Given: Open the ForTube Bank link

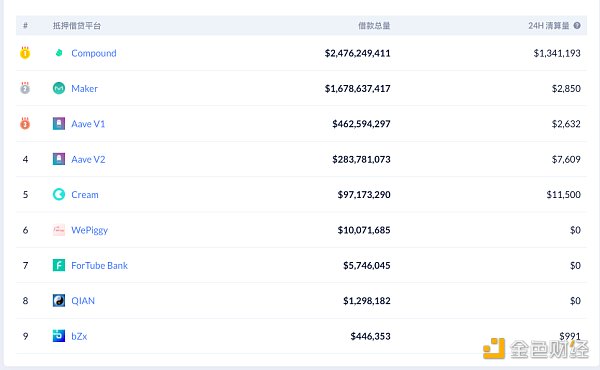Looking at the screenshot, I should 99,265.
